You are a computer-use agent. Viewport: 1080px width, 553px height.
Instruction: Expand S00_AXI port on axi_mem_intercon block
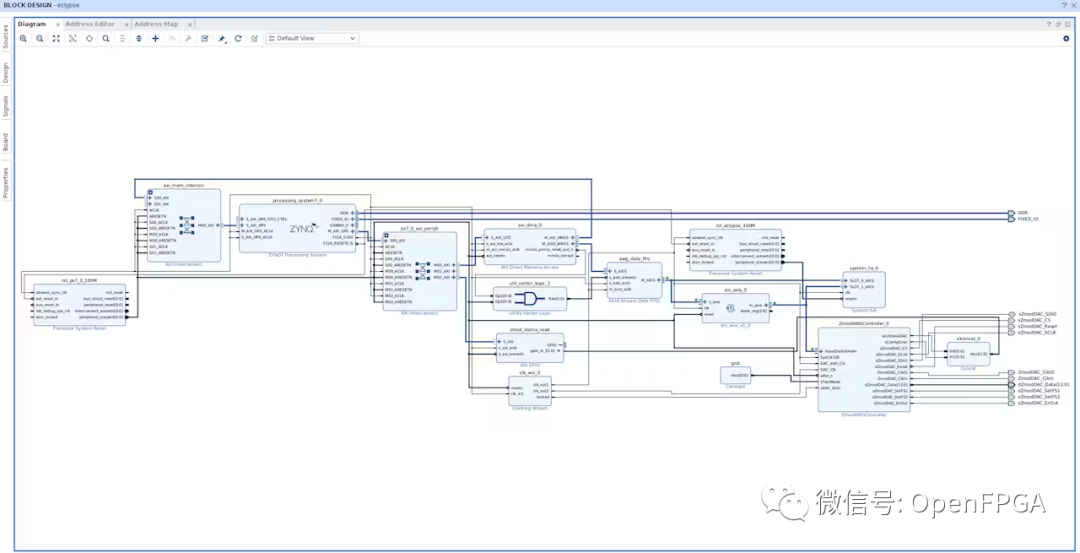150,198
